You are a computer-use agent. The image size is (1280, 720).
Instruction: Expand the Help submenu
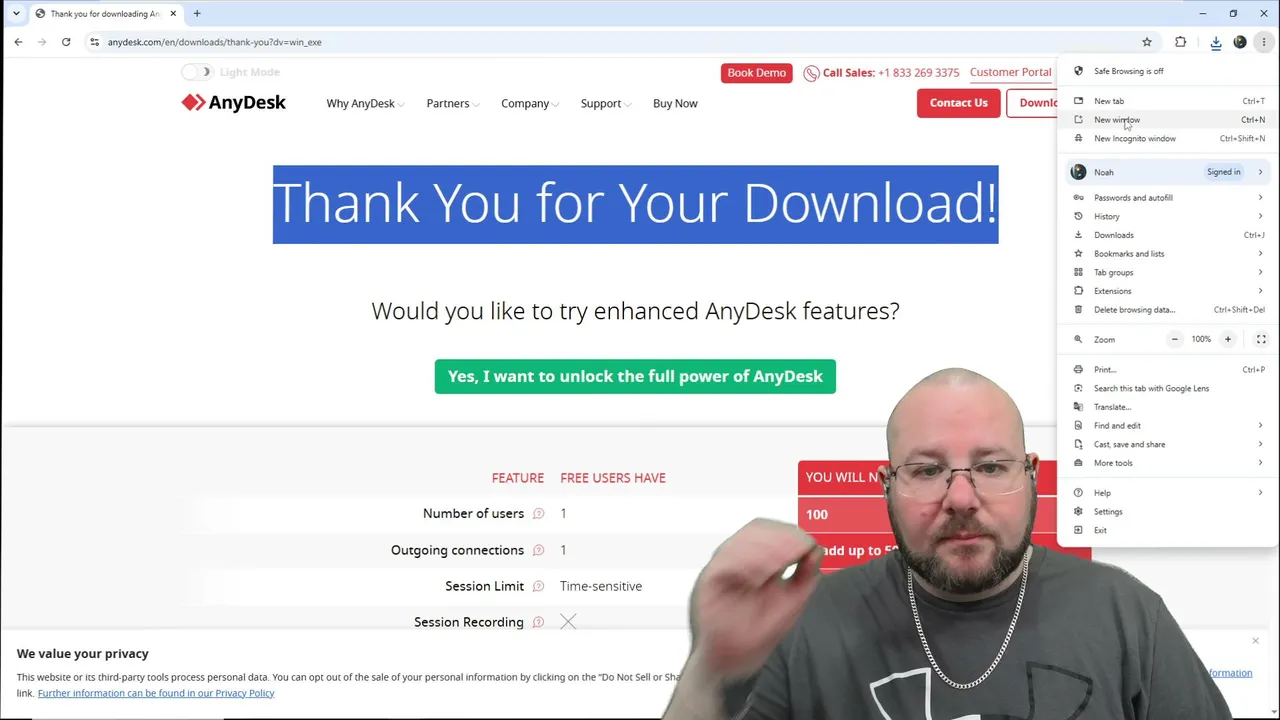point(1167,493)
